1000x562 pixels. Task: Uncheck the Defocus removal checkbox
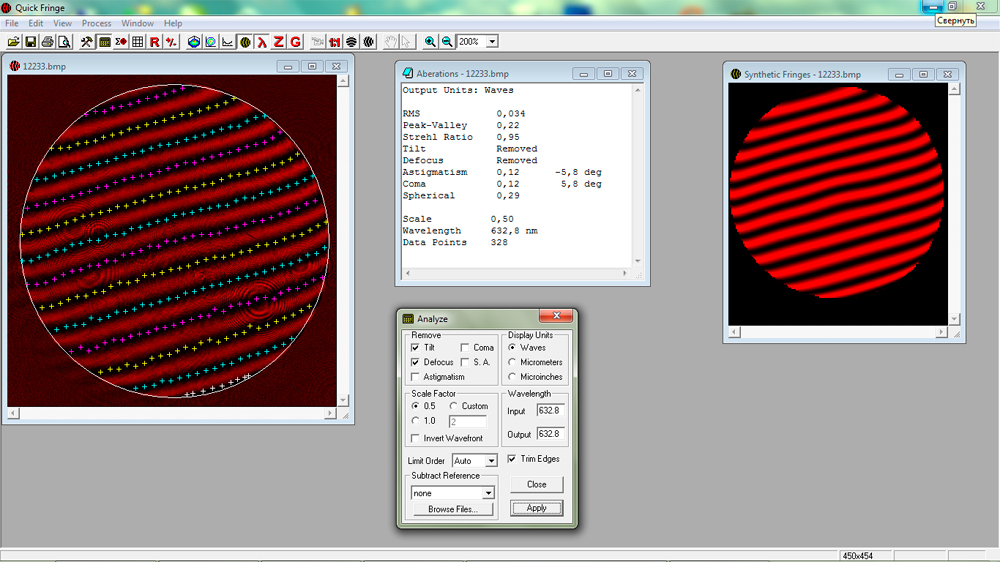coord(415,362)
